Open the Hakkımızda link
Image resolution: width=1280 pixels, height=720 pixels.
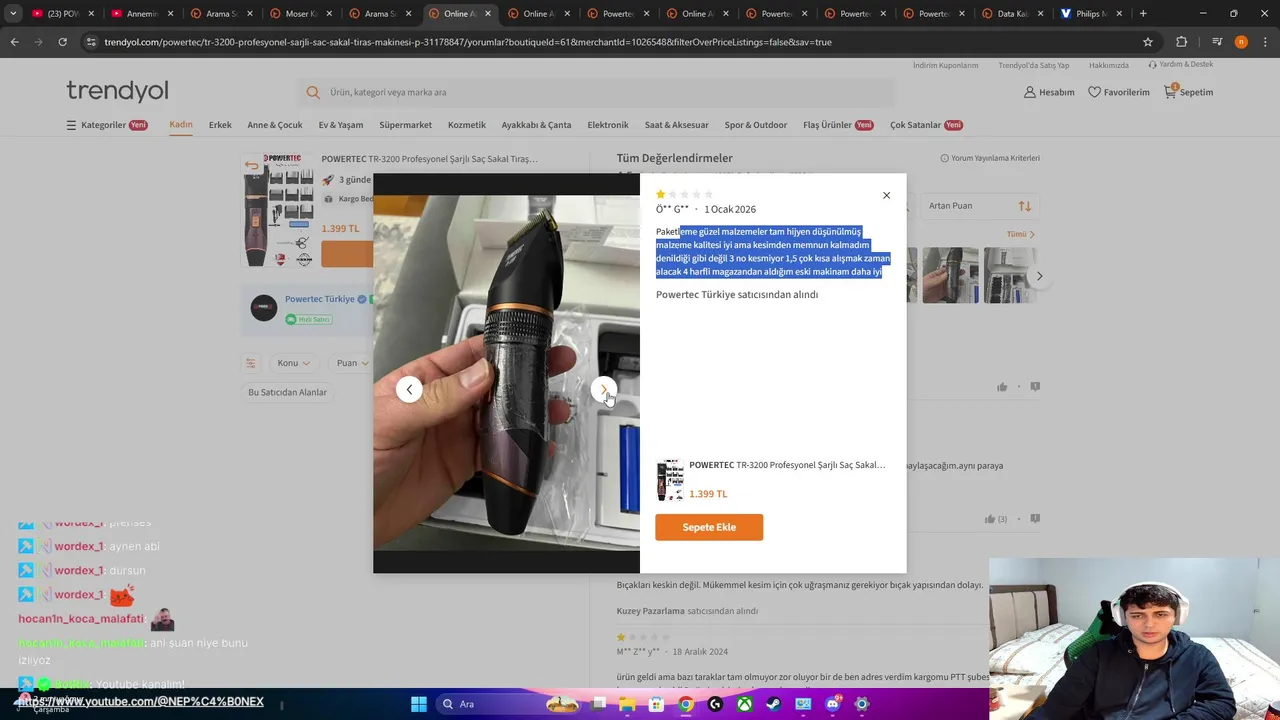point(1109,65)
